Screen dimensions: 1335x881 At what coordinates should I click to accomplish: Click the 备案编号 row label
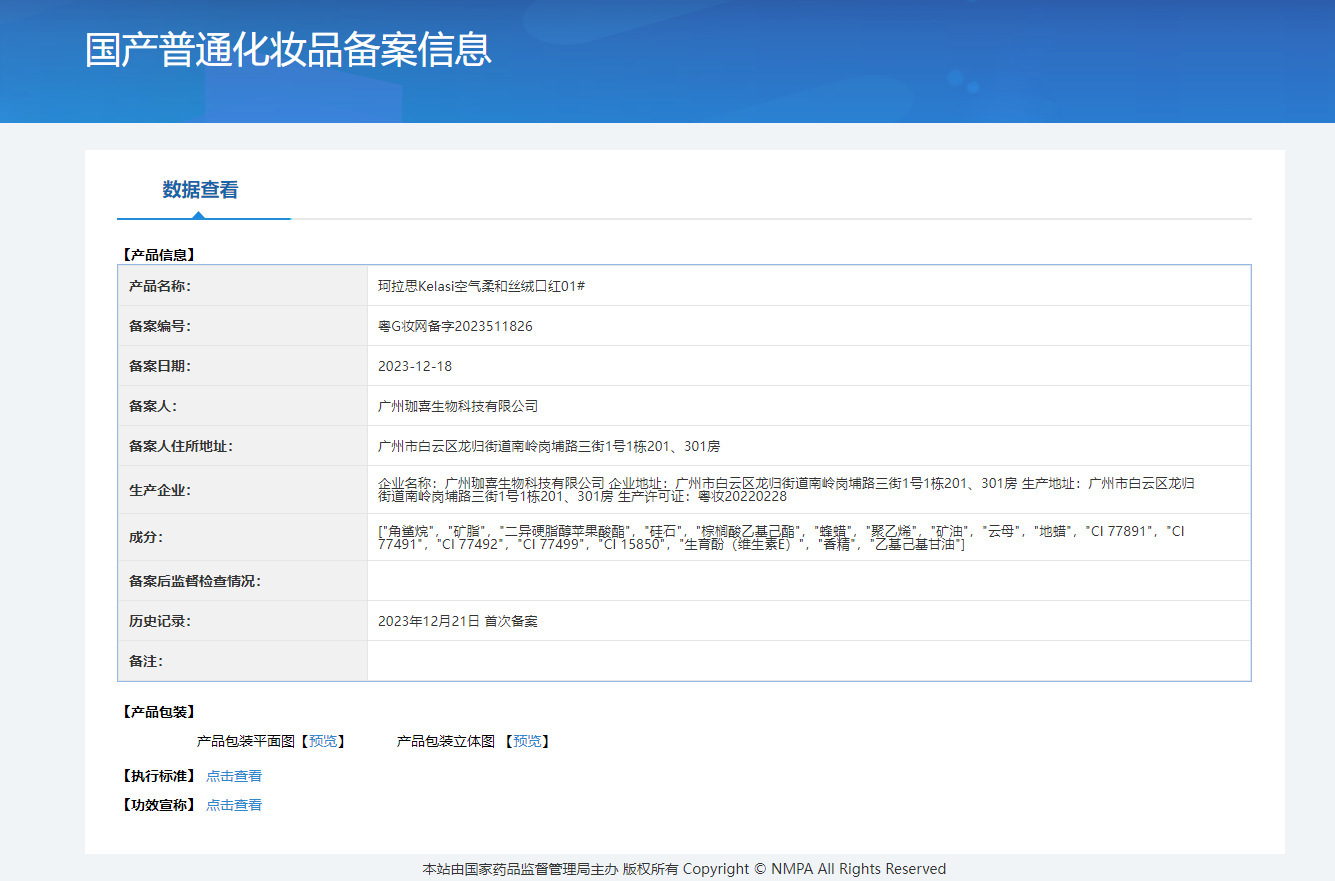click(160, 326)
